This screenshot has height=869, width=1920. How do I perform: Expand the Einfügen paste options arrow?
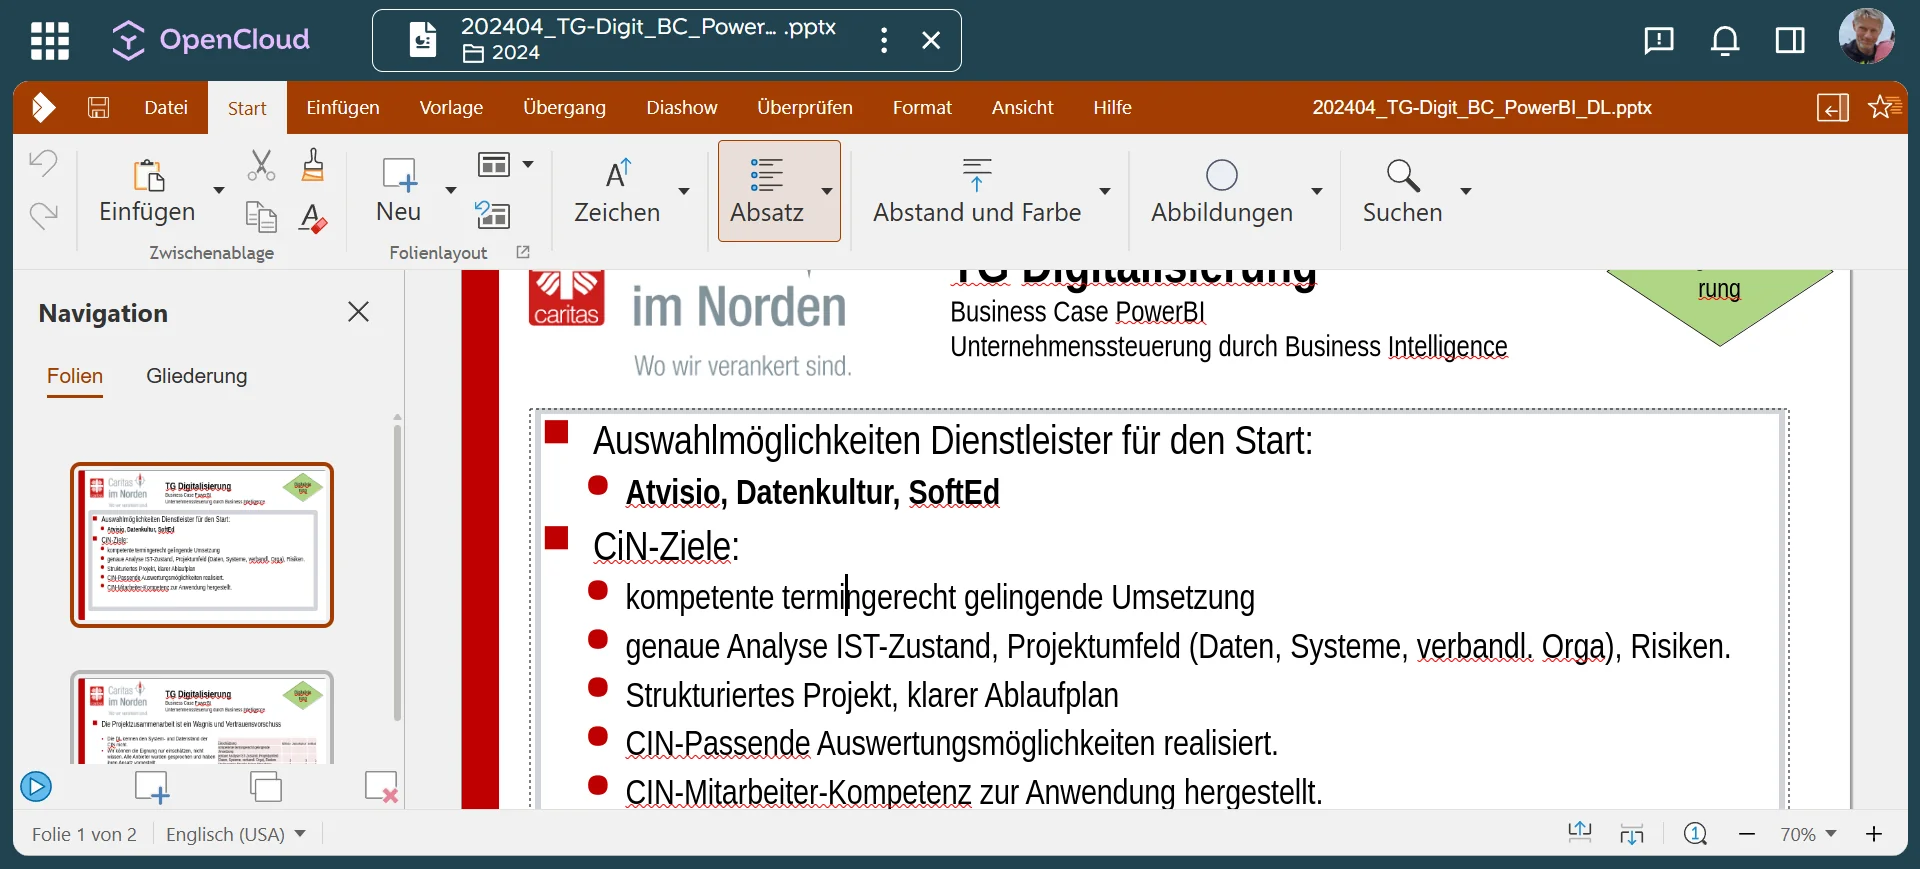click(219, 190)
